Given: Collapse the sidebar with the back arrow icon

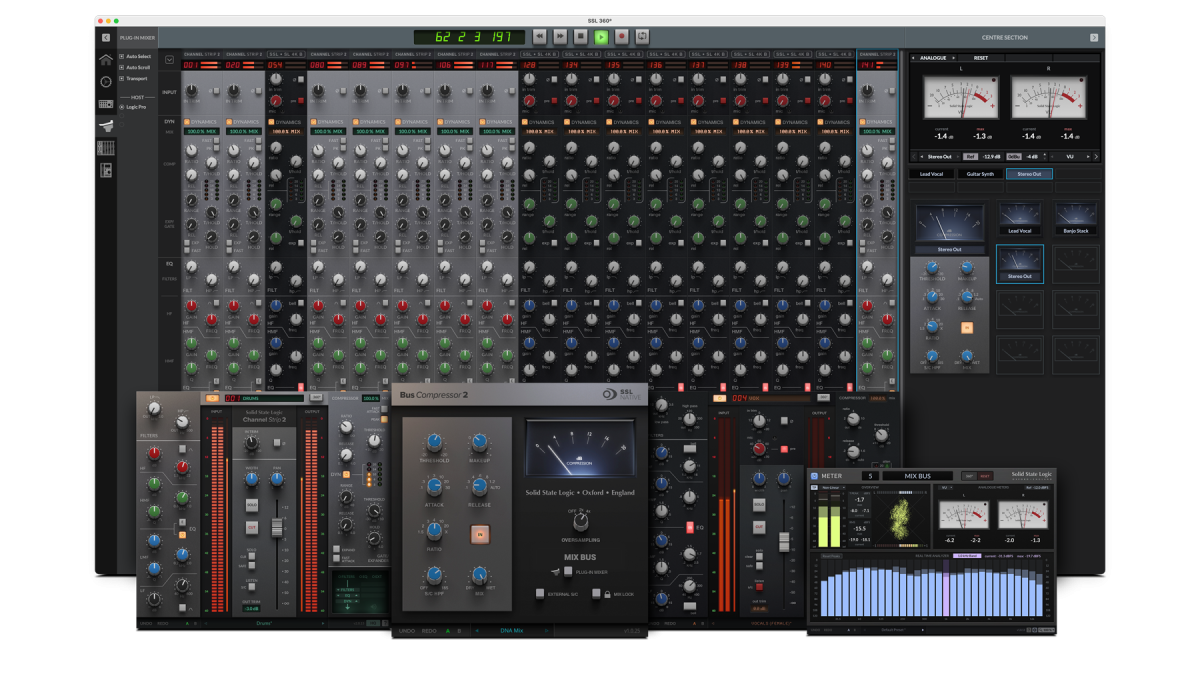Looking at the screenshot, I should pos(106,37).
